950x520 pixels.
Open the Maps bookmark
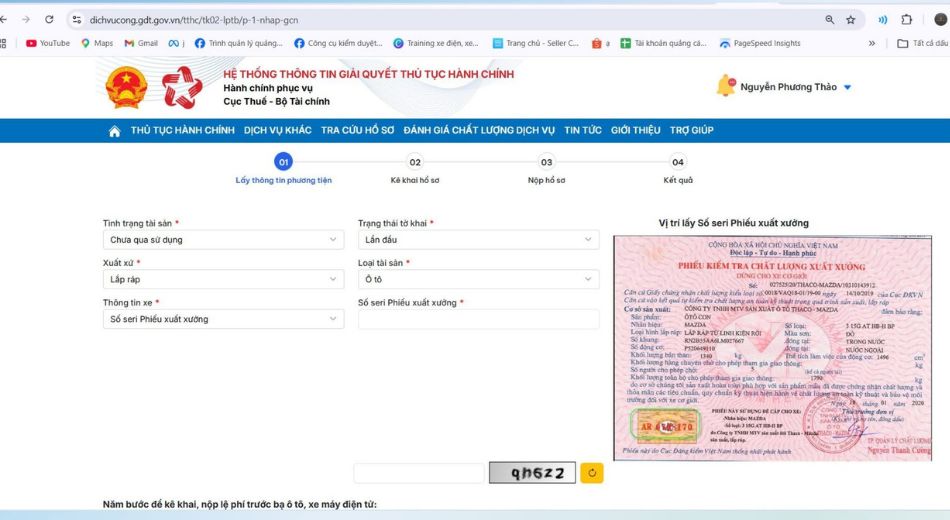tap(97, 43)
